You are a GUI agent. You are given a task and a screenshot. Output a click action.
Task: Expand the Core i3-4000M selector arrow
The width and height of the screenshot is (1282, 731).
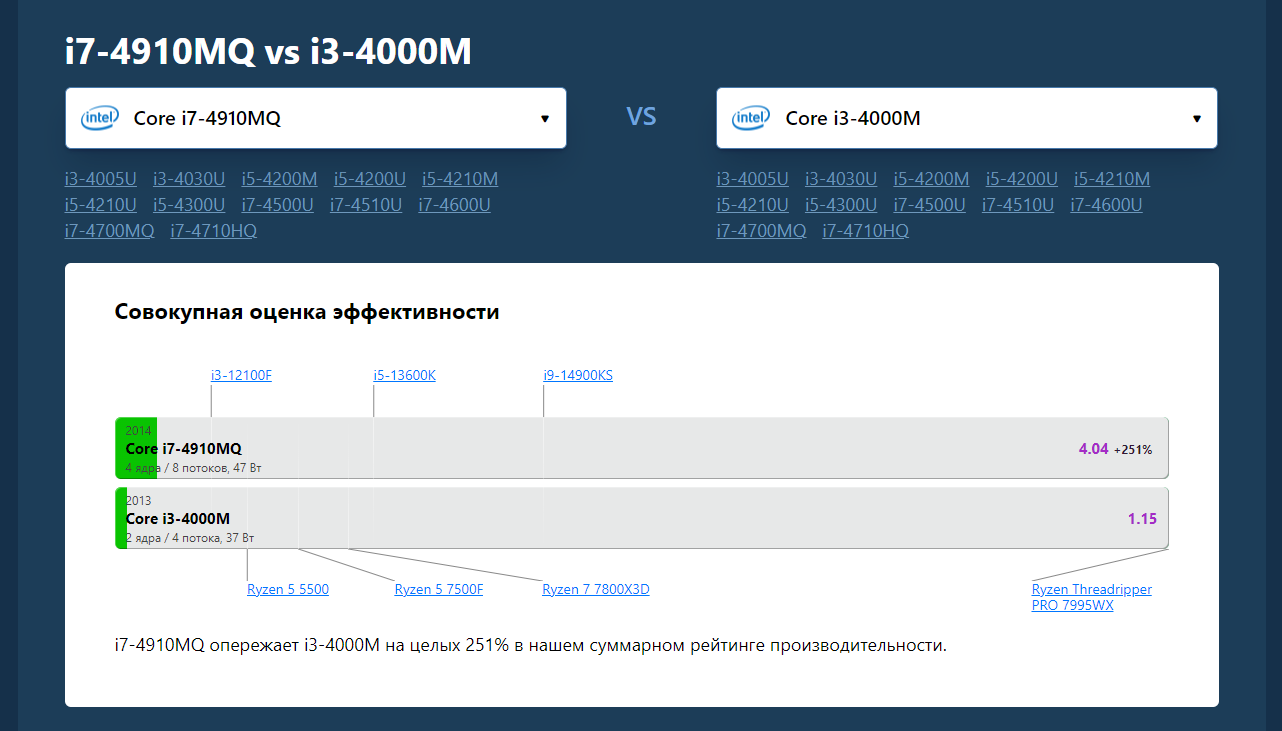pos(1197,118)
